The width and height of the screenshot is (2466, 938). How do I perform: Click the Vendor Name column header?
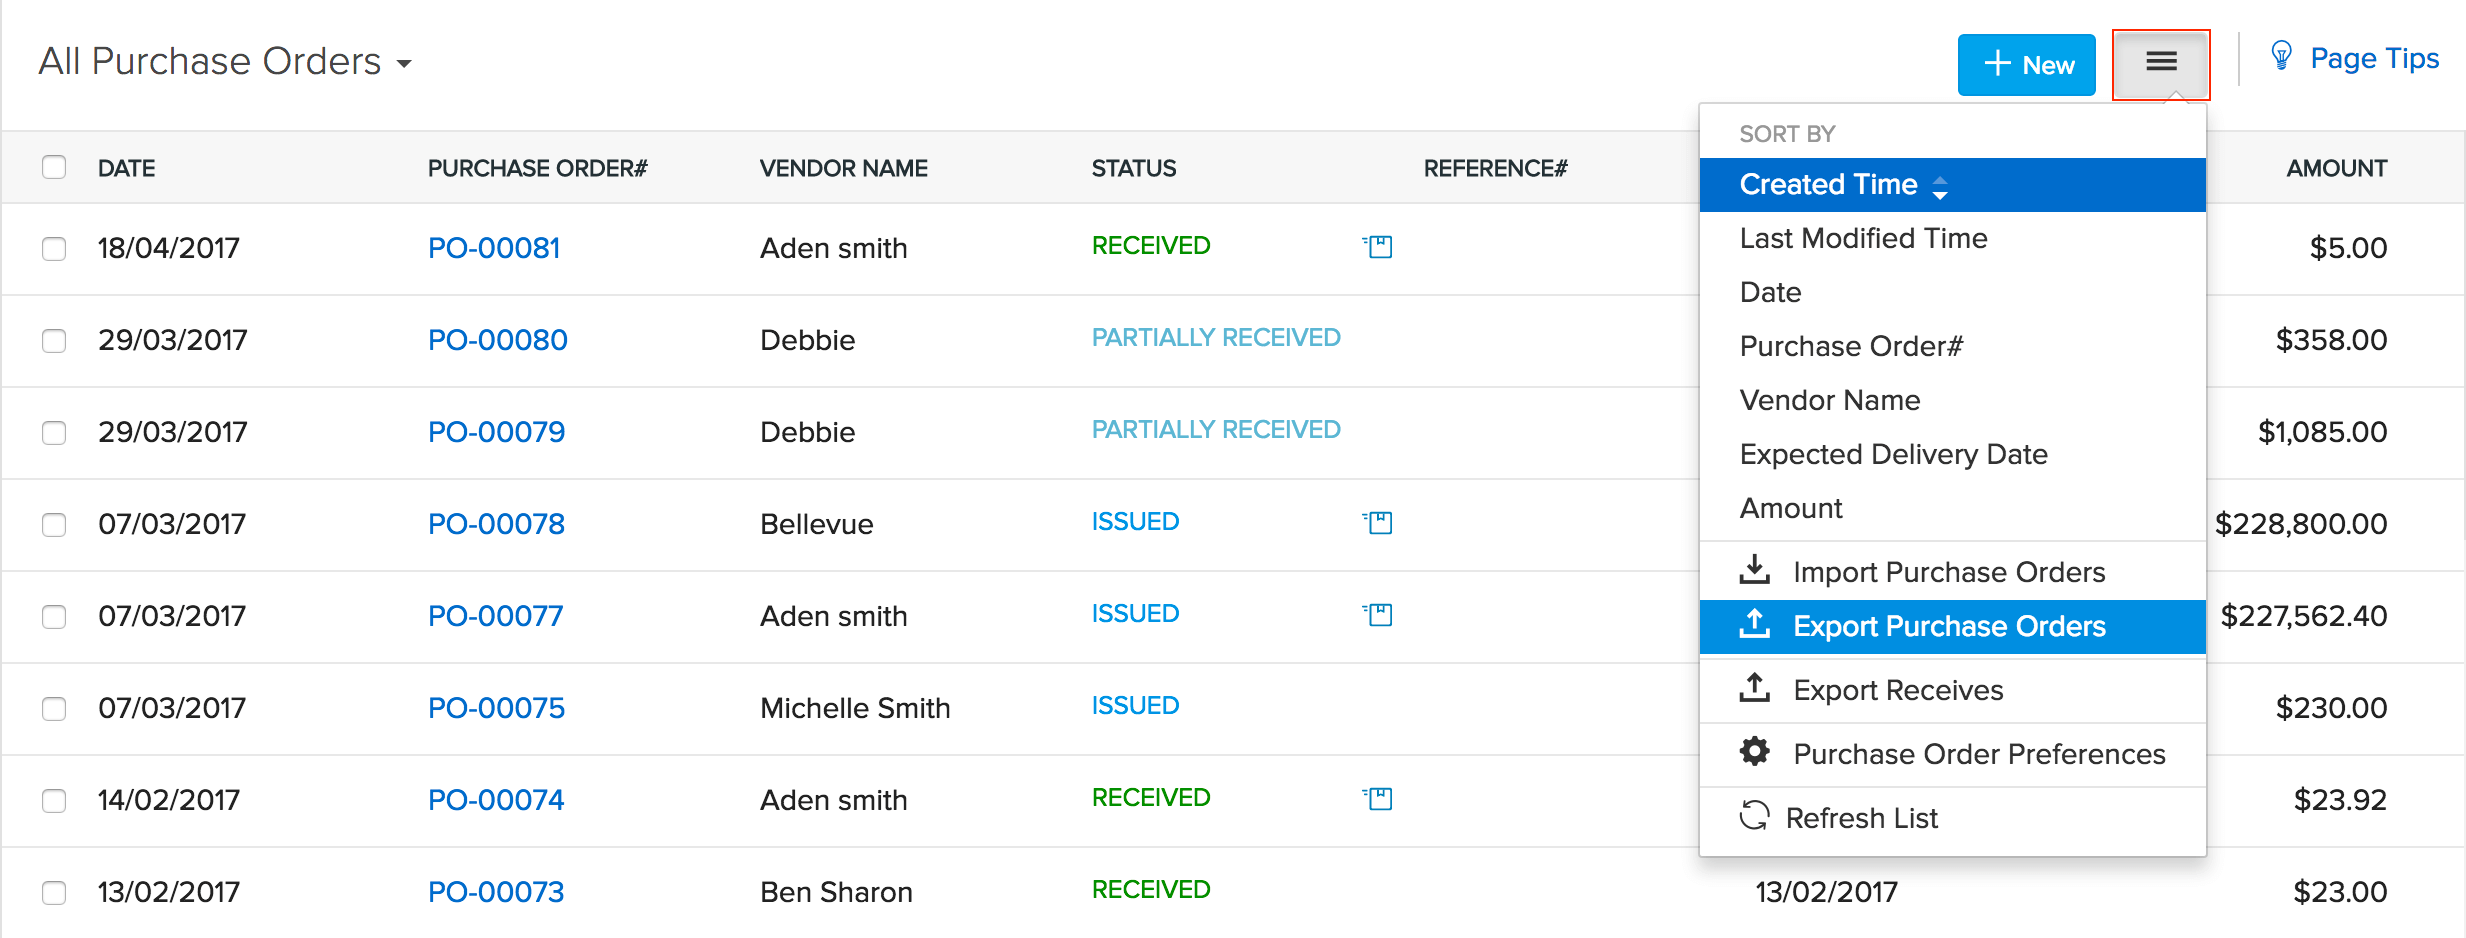pyautogui.click(x=843, y=168)
